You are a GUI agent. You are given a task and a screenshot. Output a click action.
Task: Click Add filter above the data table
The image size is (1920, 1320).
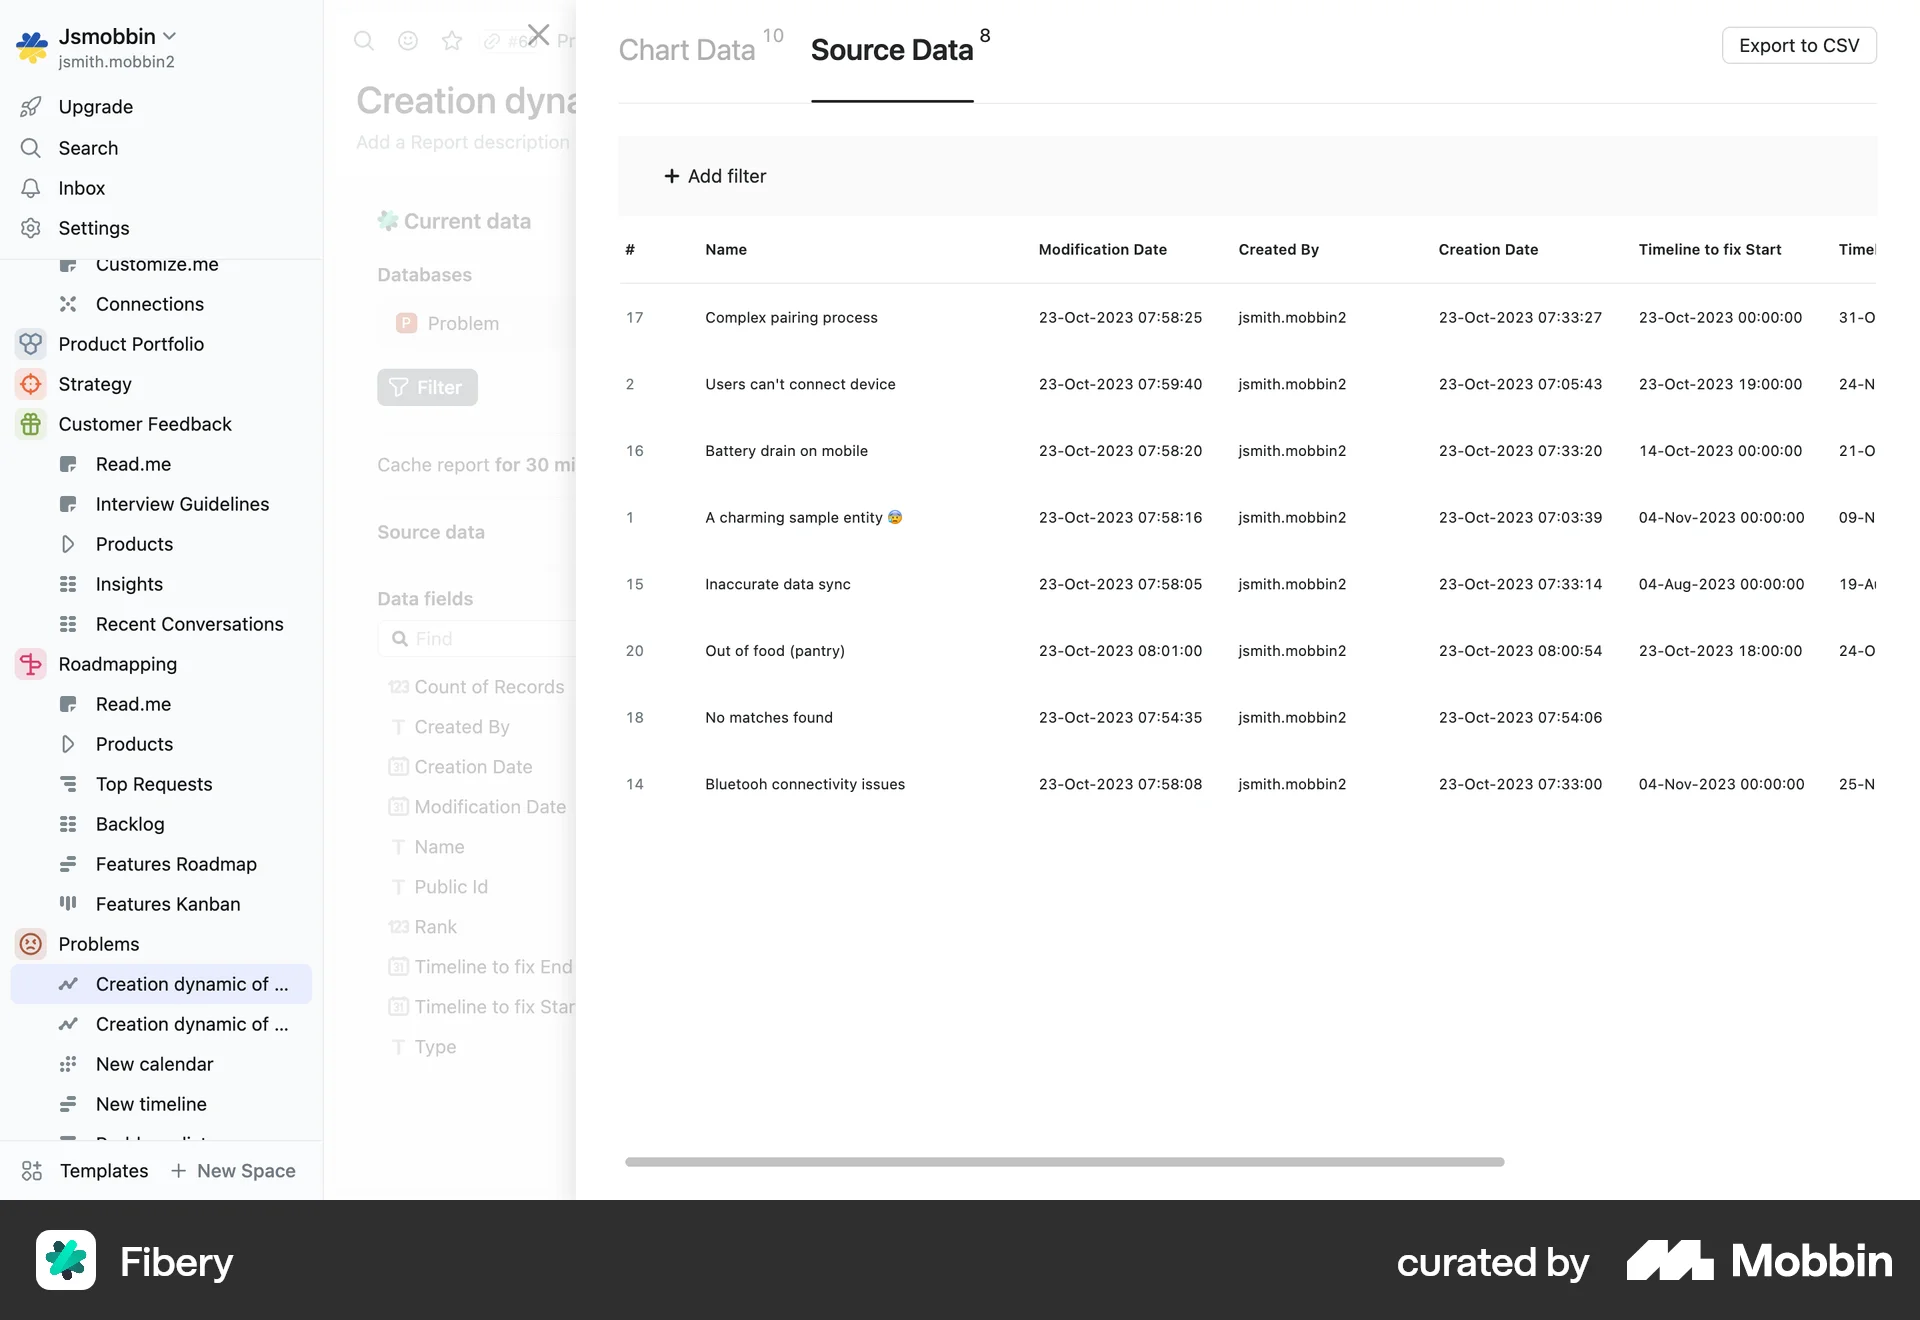[715, 176]
